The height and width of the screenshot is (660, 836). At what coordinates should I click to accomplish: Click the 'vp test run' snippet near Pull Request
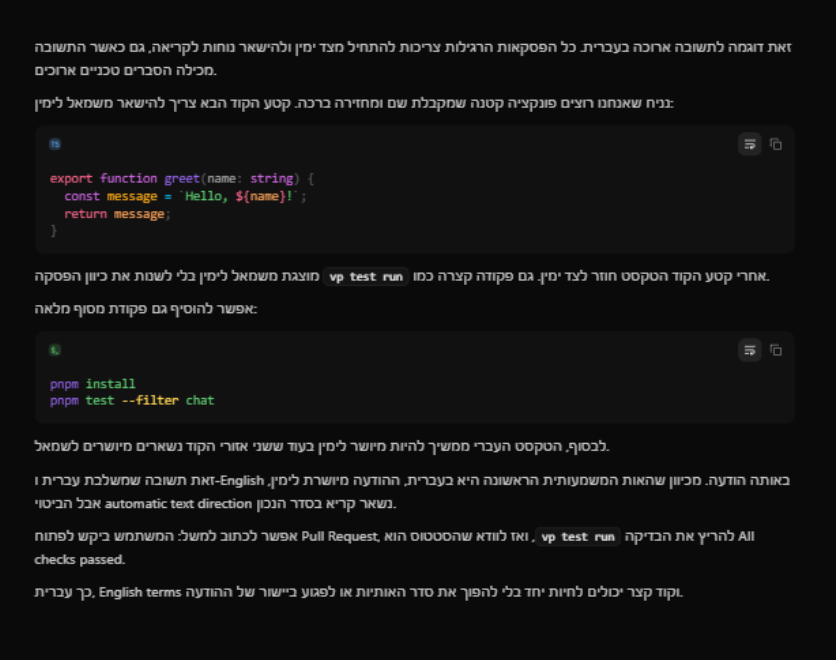[578, 537]
